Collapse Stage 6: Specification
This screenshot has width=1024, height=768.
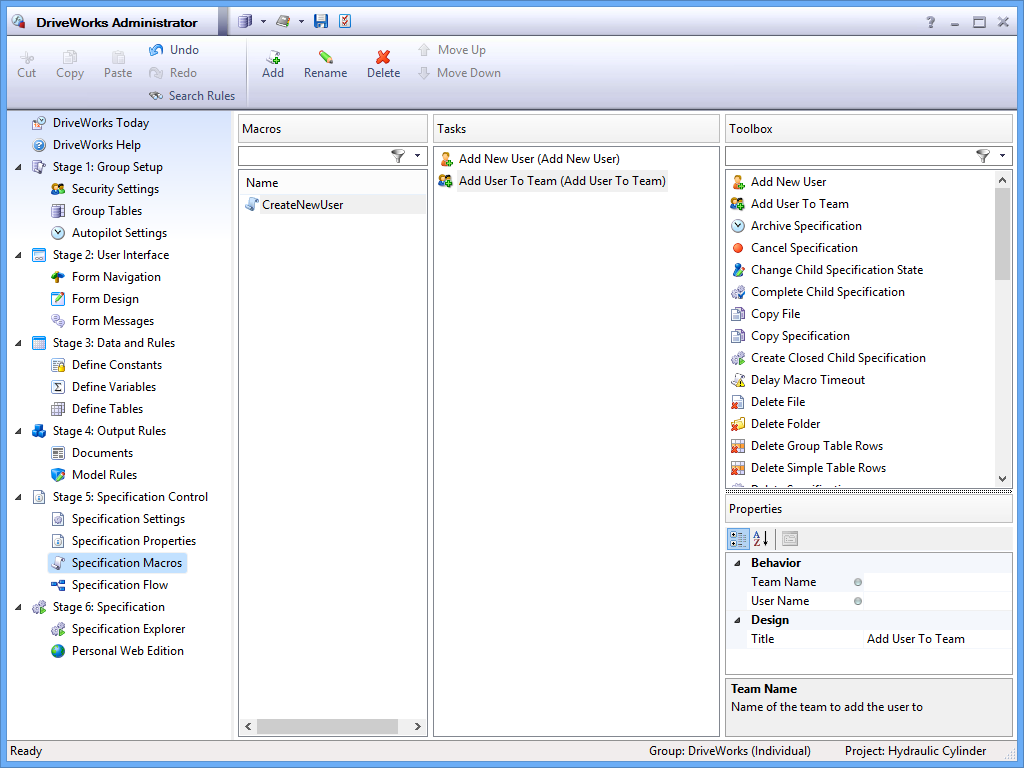(18, 607)
